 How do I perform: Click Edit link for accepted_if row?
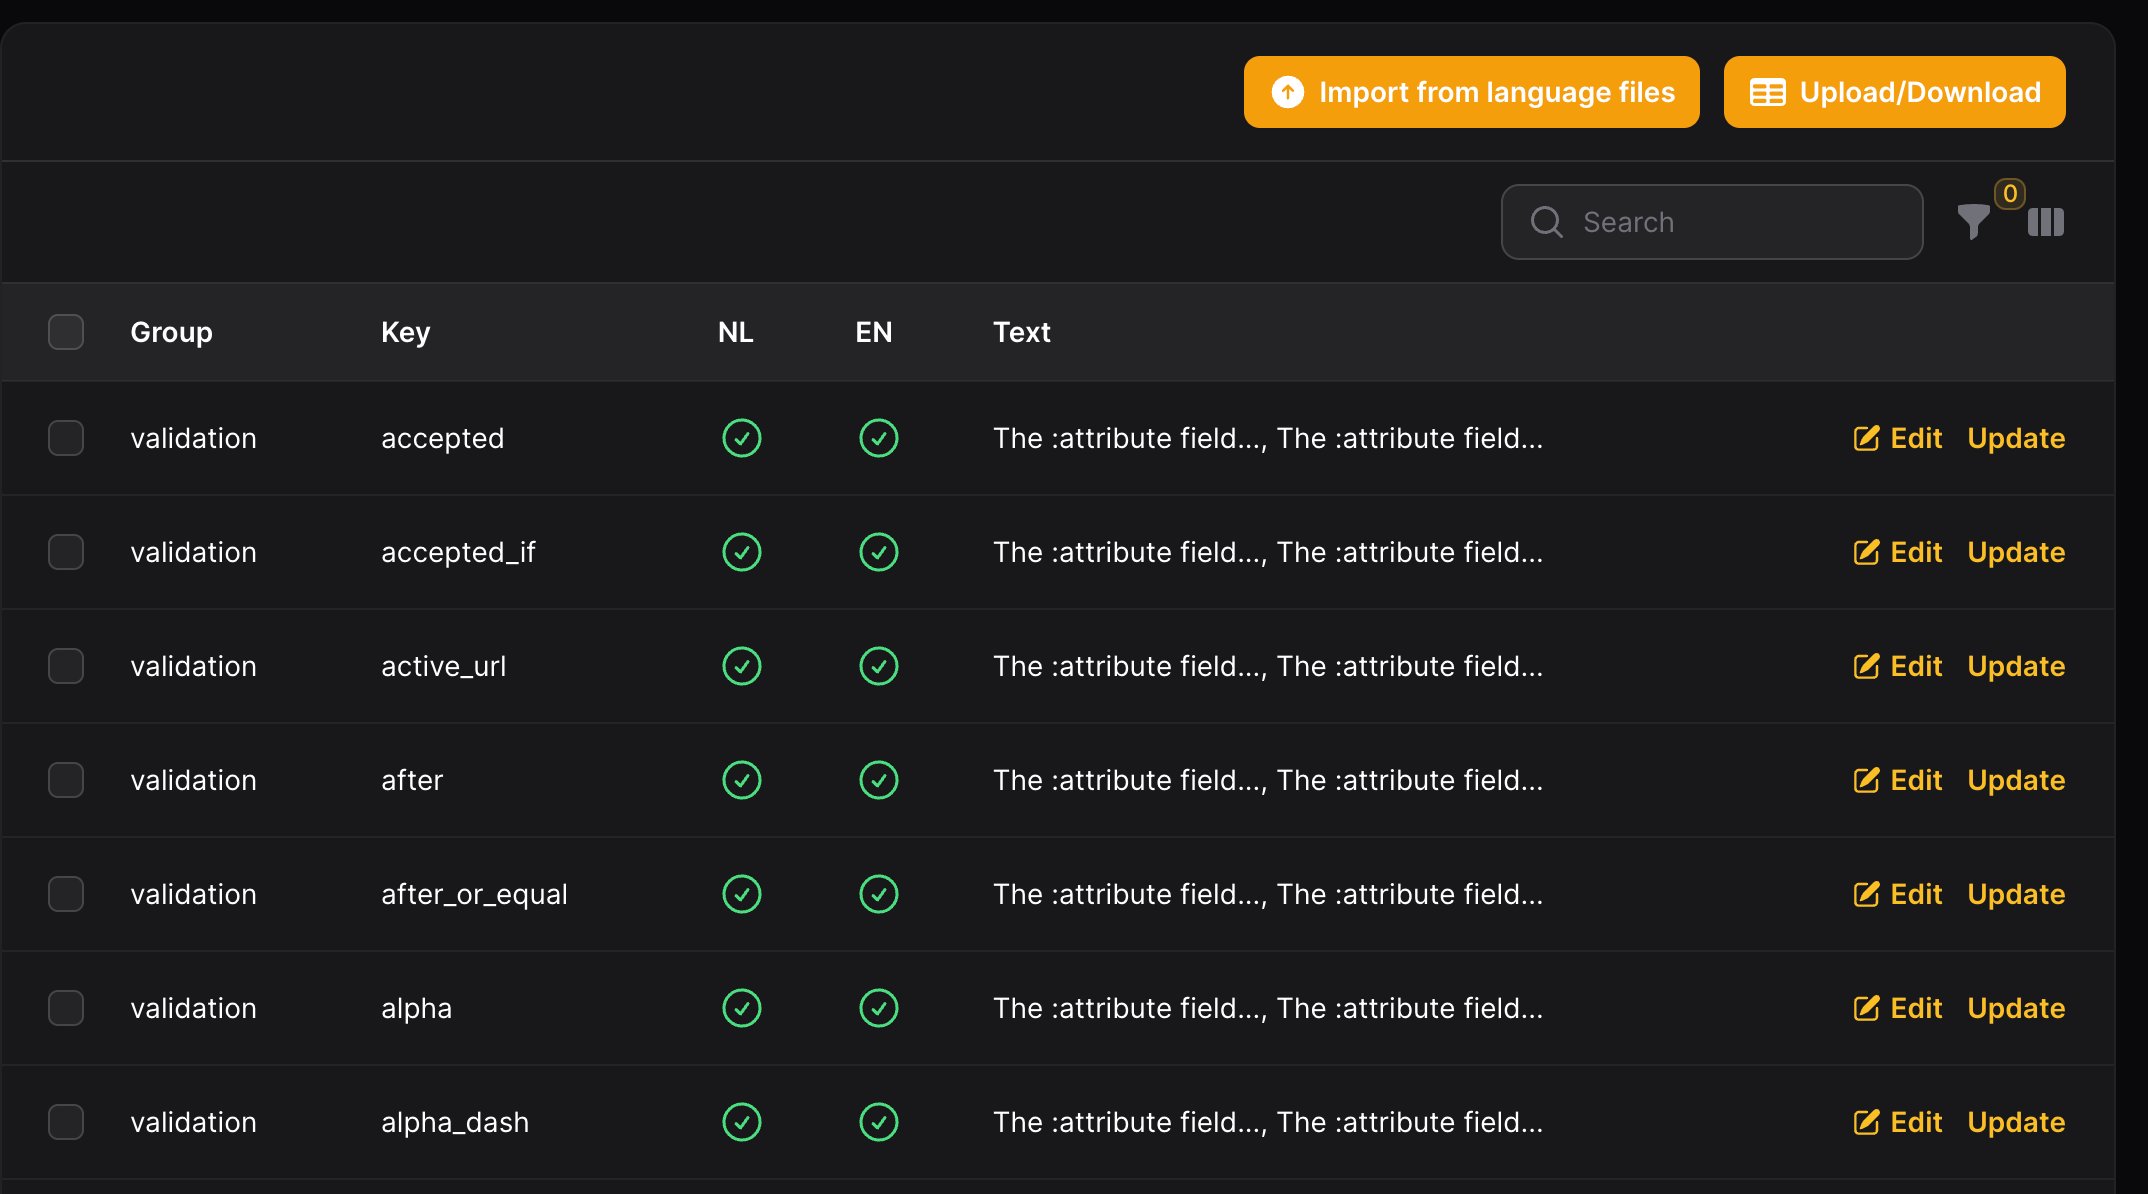click(x=1915, y=552)
